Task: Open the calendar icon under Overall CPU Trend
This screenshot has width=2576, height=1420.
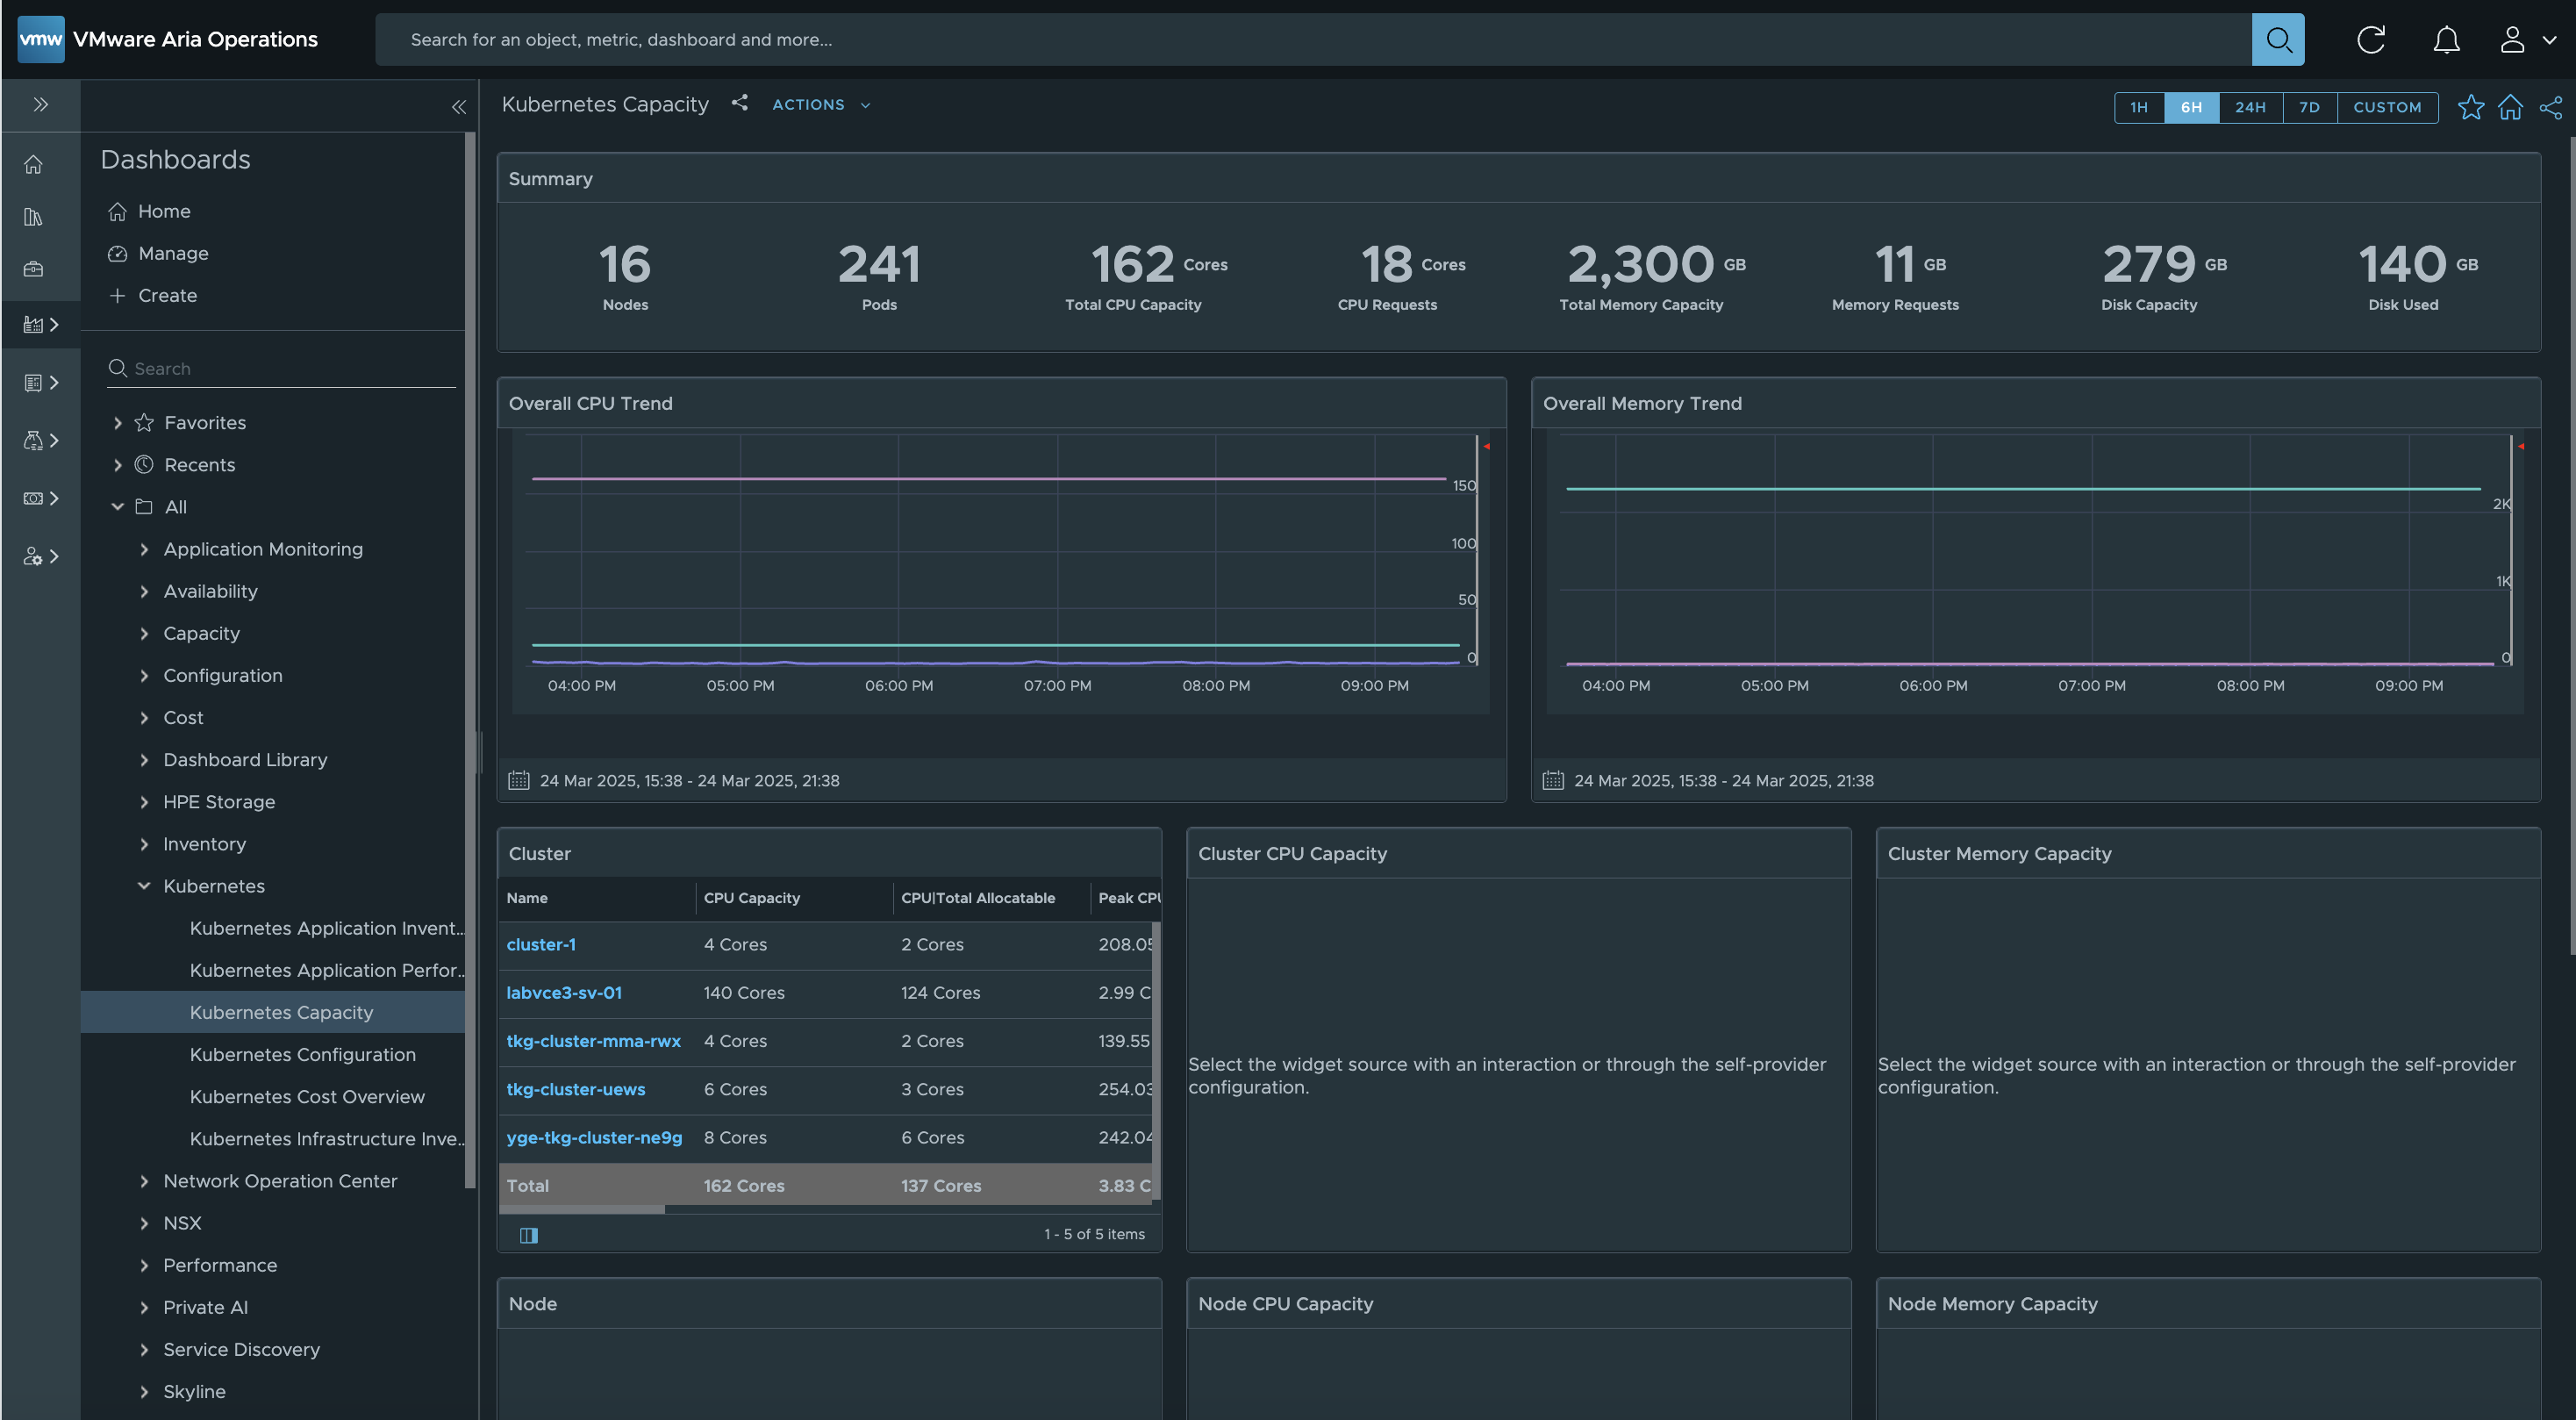Action: tap(518, 780)
